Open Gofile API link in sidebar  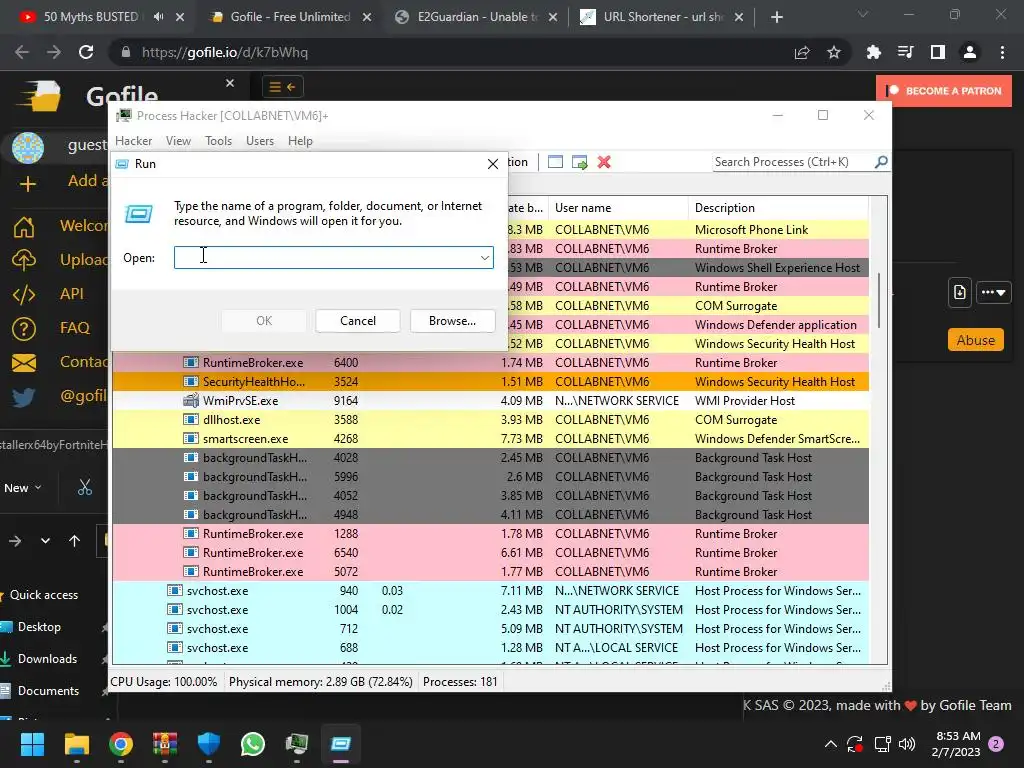pyautogui.click(x=72, y=294)
